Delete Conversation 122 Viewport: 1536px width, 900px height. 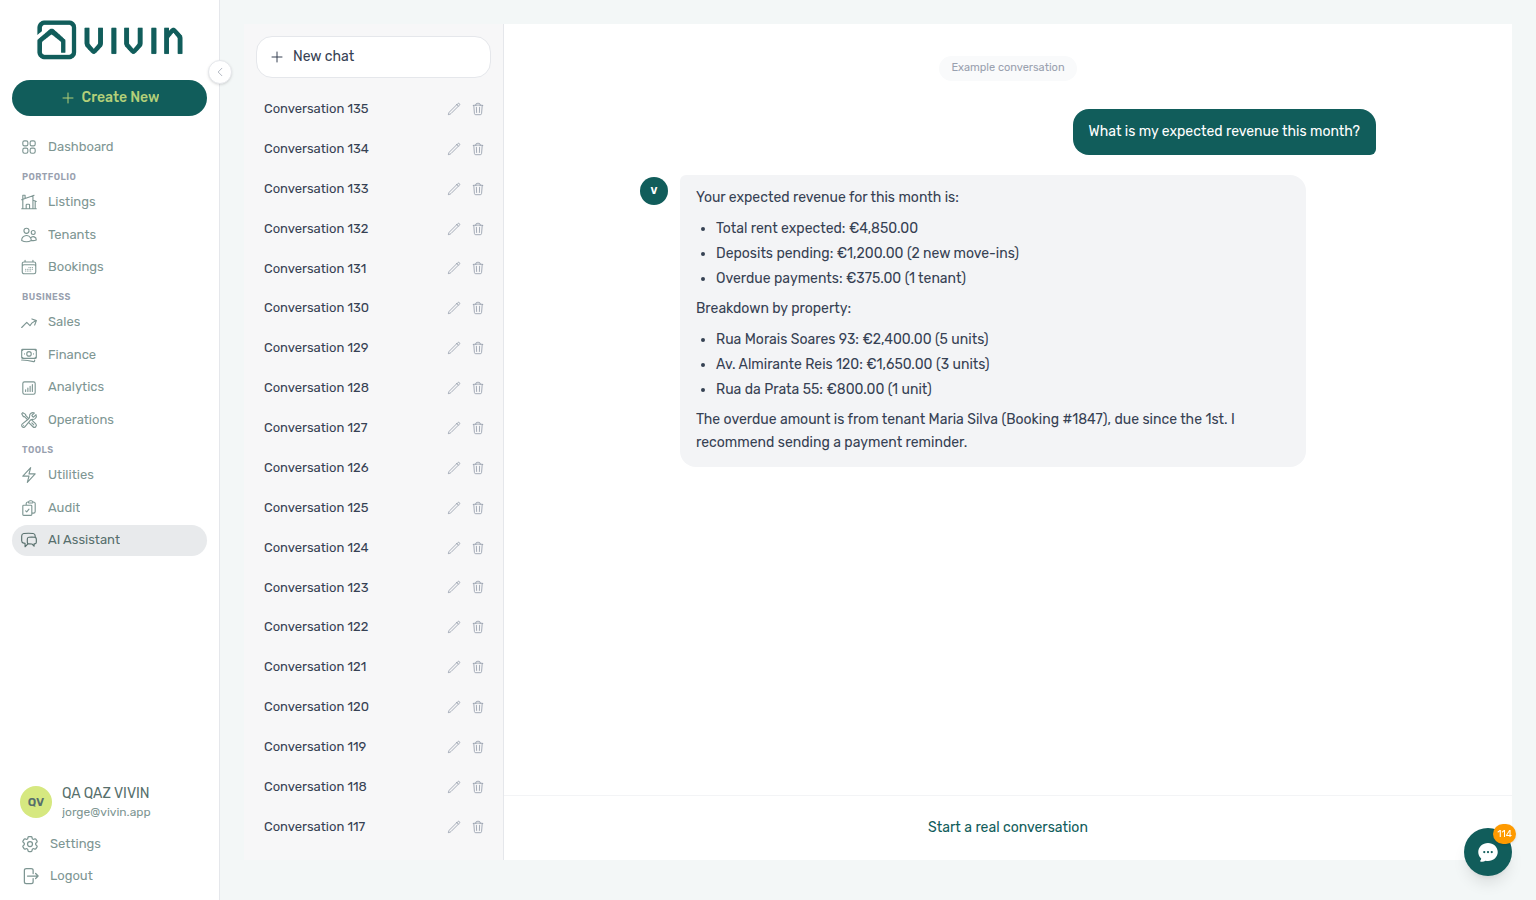click(x=478, y=627)
